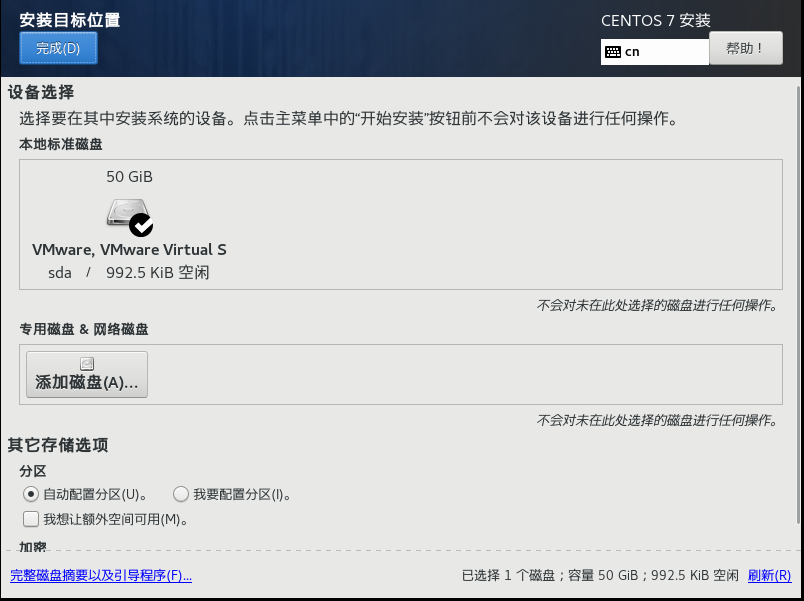This screenshot has height=601, width=804.
Task: Click the sda / 992.5 KiB 空闲 text
Action: pyautogui.click(x=129, y=272)
